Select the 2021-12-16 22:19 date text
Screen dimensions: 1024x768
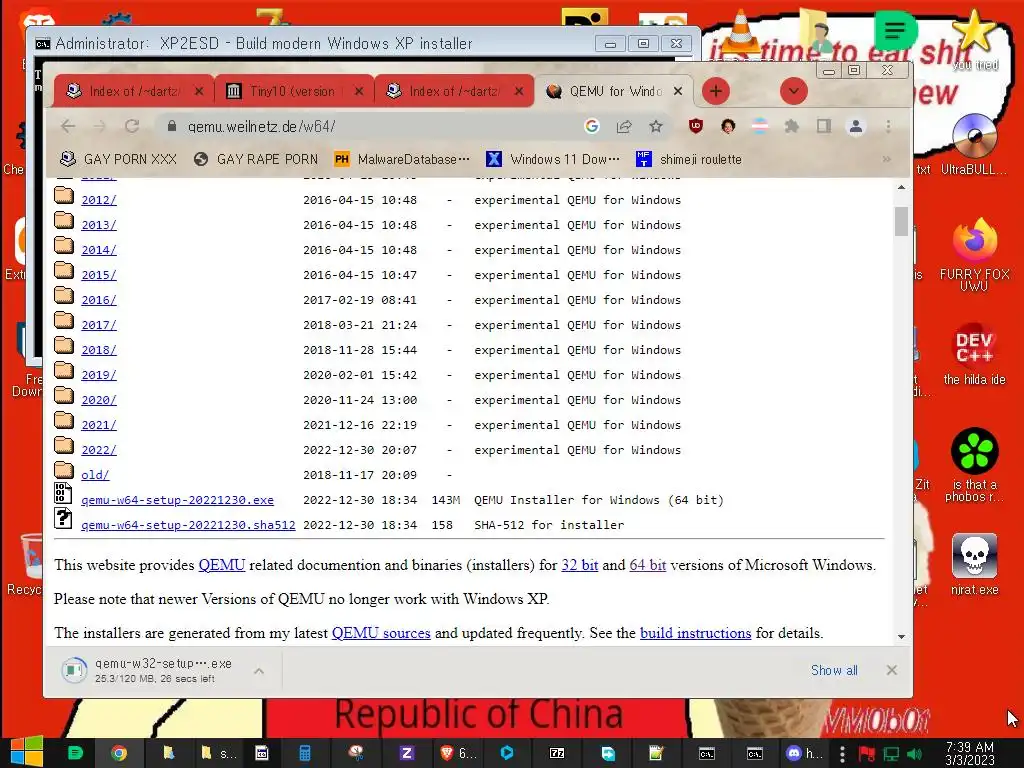click(x=360, y=425)
